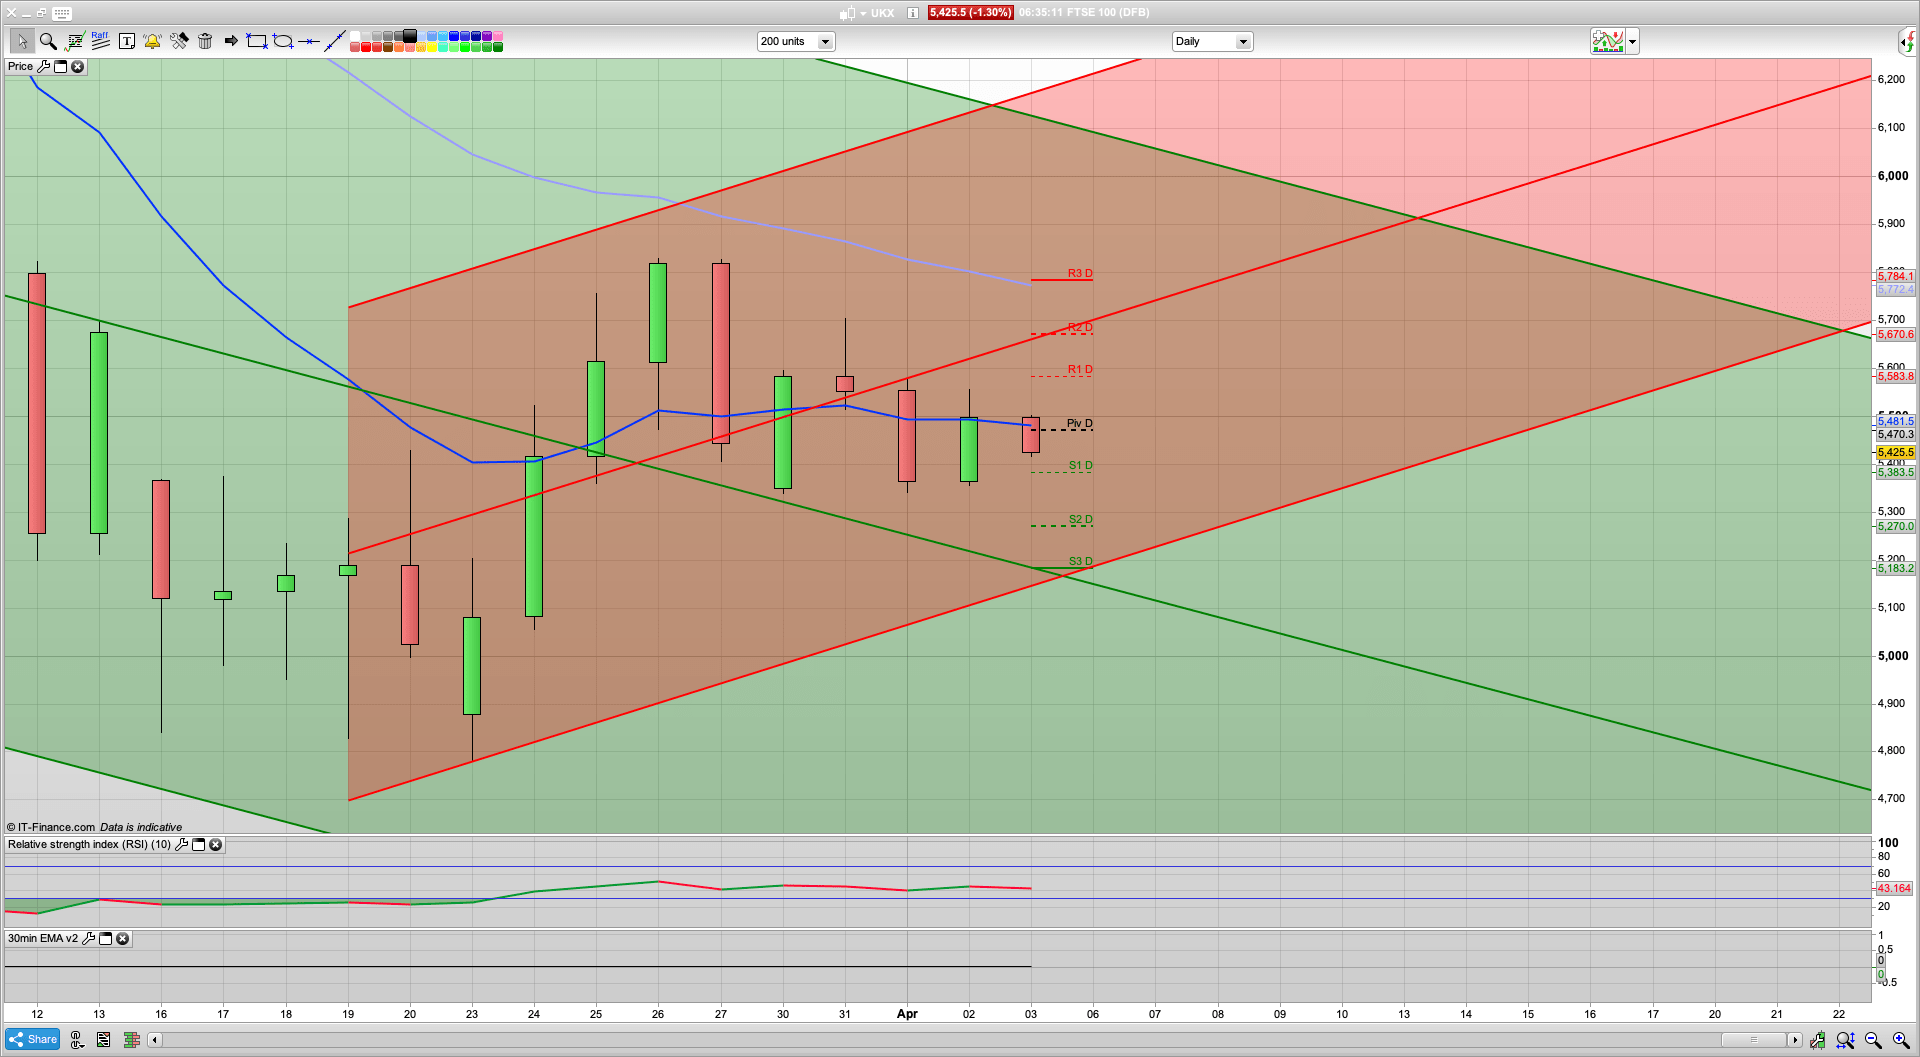Screen dimensions: 1920x1057
Task: Open Price panel settings wrench
Action: [x=44, y=67]
